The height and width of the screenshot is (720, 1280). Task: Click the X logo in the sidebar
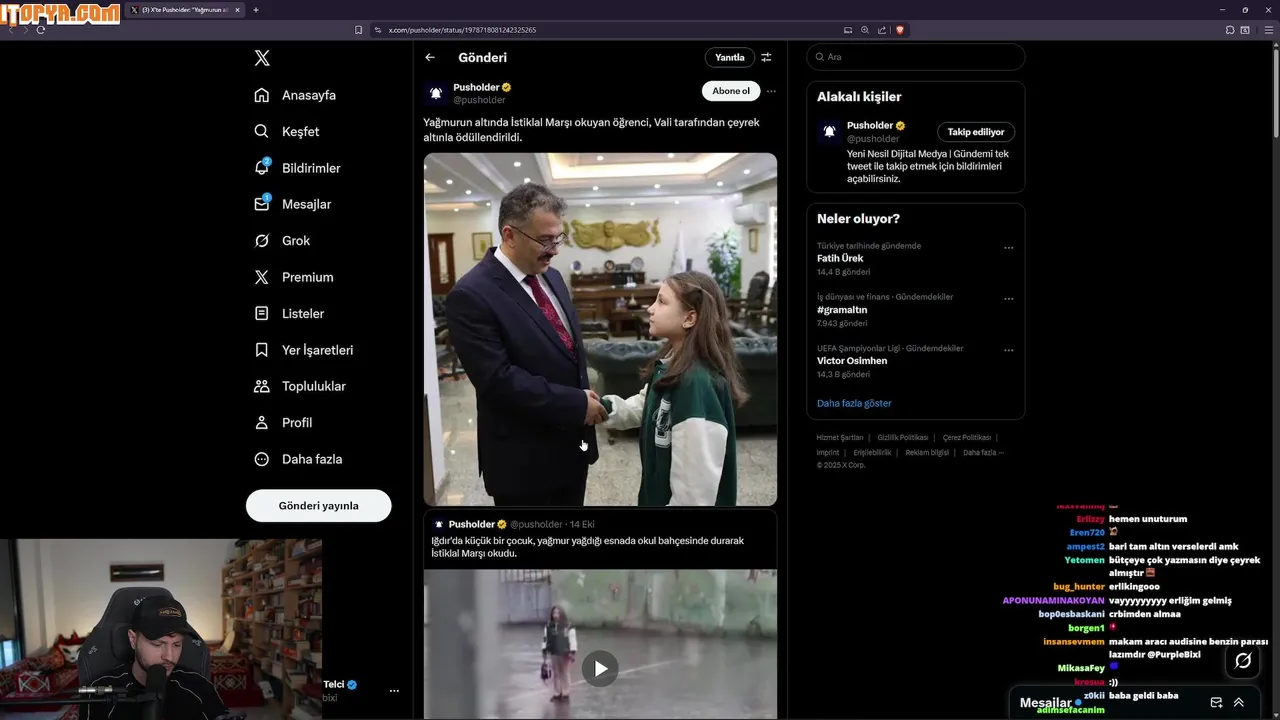[262, 58]
